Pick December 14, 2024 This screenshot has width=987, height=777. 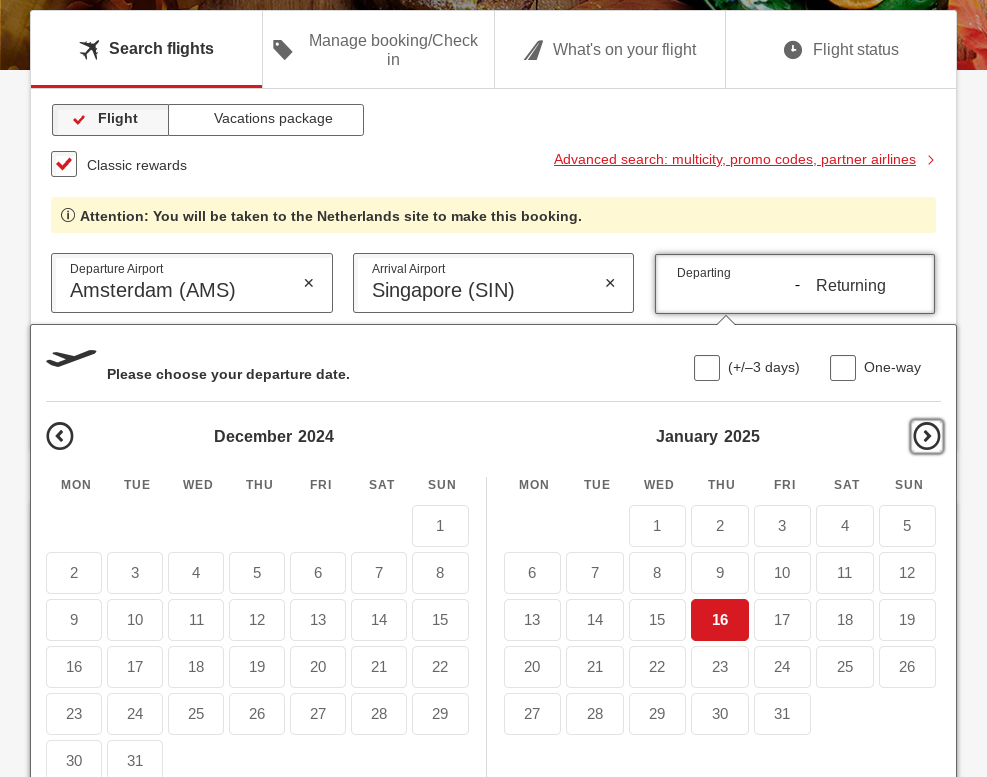[x=379, y=620]
